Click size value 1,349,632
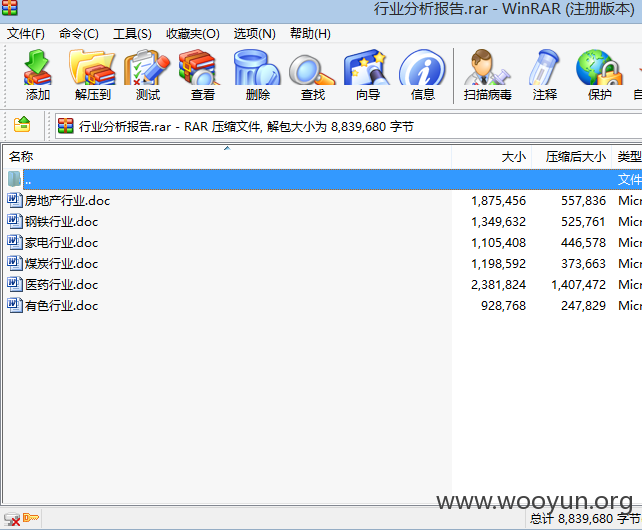This screenshot has width=642, height=530. (x=498, y=222)
